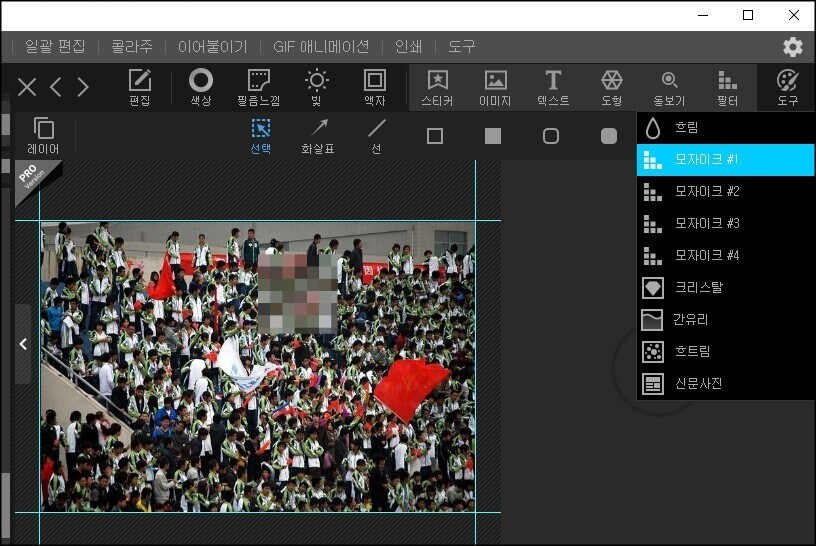
Task: Select 모자이크 #3 filter option
Action: (726, 224)
